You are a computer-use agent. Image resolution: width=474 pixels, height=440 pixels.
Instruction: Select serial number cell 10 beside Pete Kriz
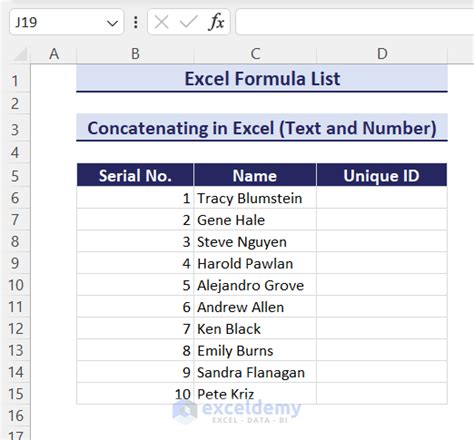(x=135, y=394)
